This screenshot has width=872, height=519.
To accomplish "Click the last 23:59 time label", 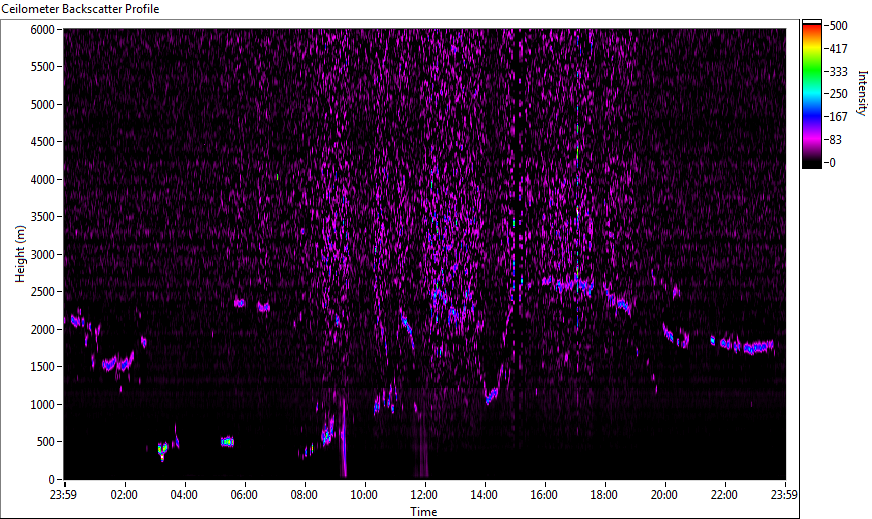I will tap(784, 495).
